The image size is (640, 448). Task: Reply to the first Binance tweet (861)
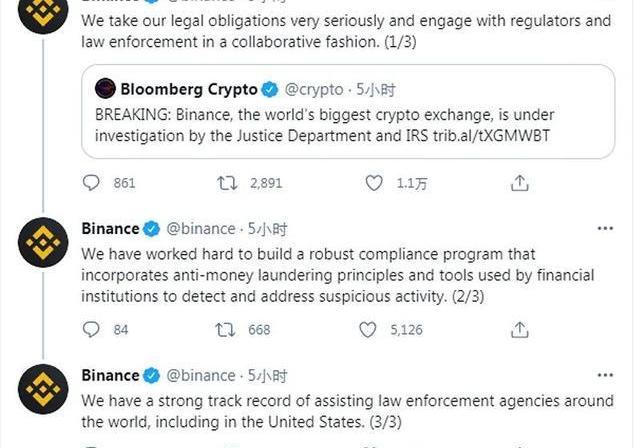pos(92,183)
